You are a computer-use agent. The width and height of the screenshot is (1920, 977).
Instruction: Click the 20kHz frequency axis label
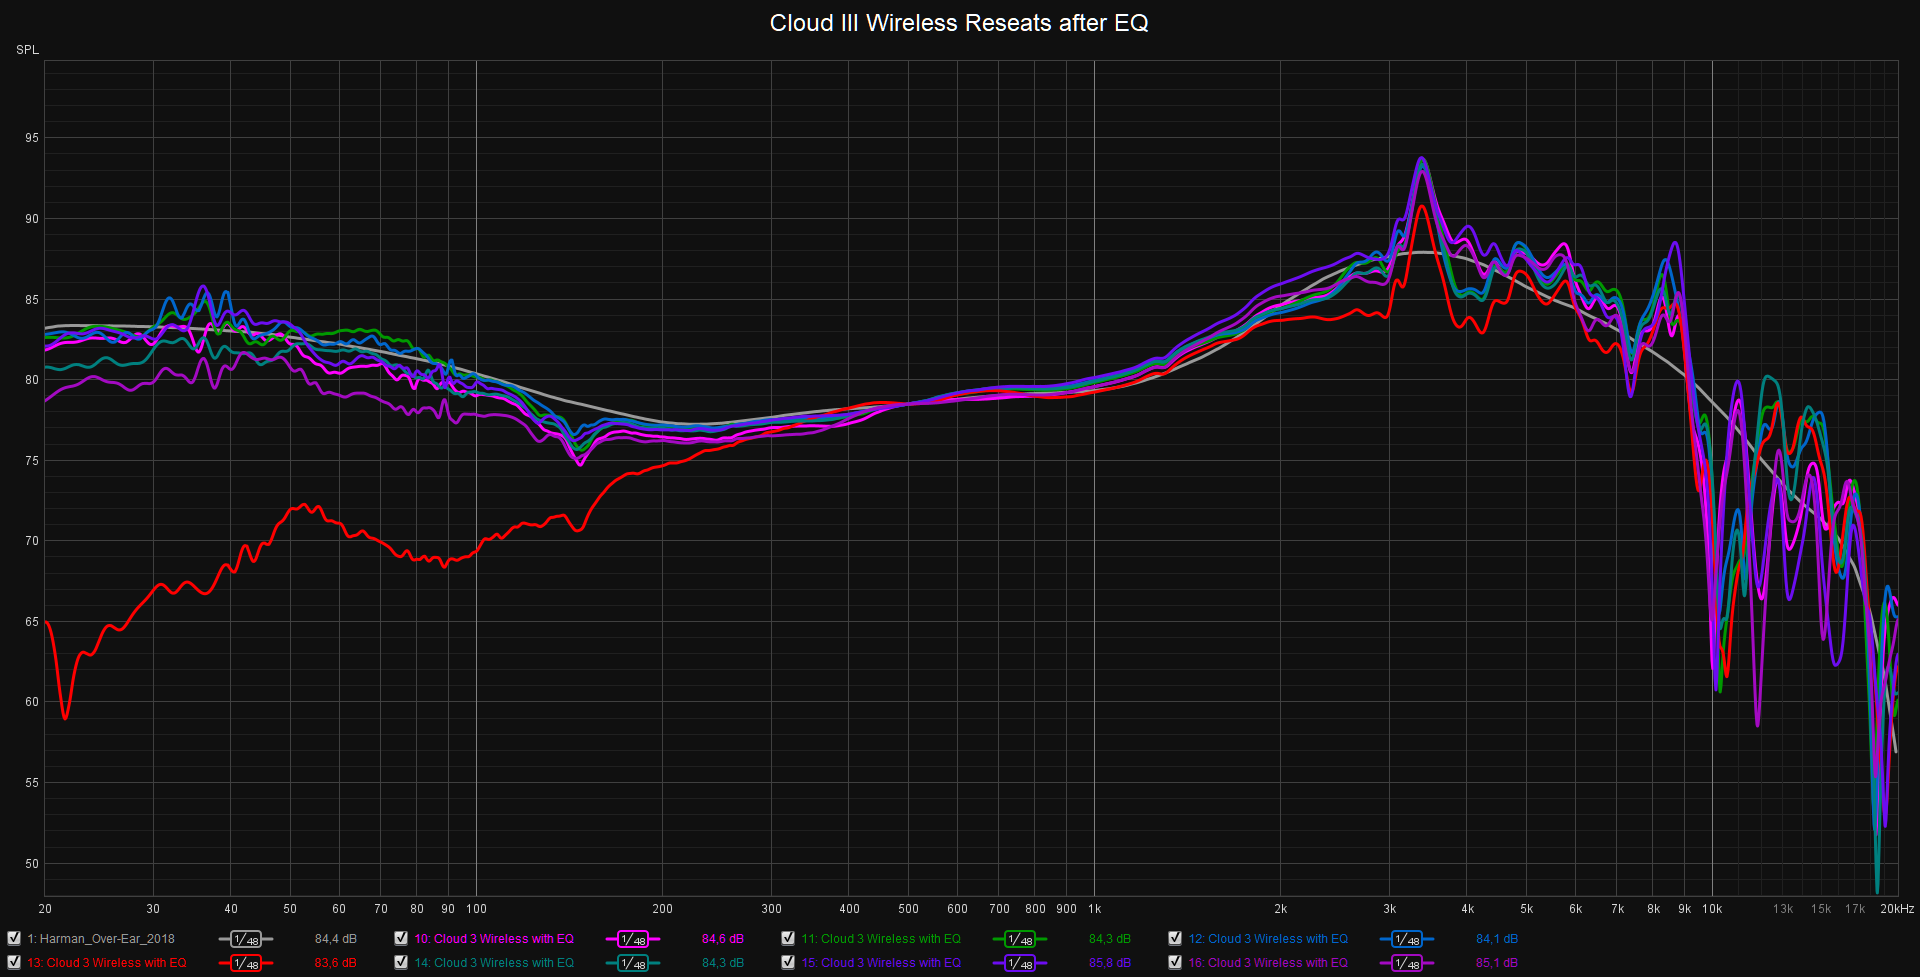1897,909
